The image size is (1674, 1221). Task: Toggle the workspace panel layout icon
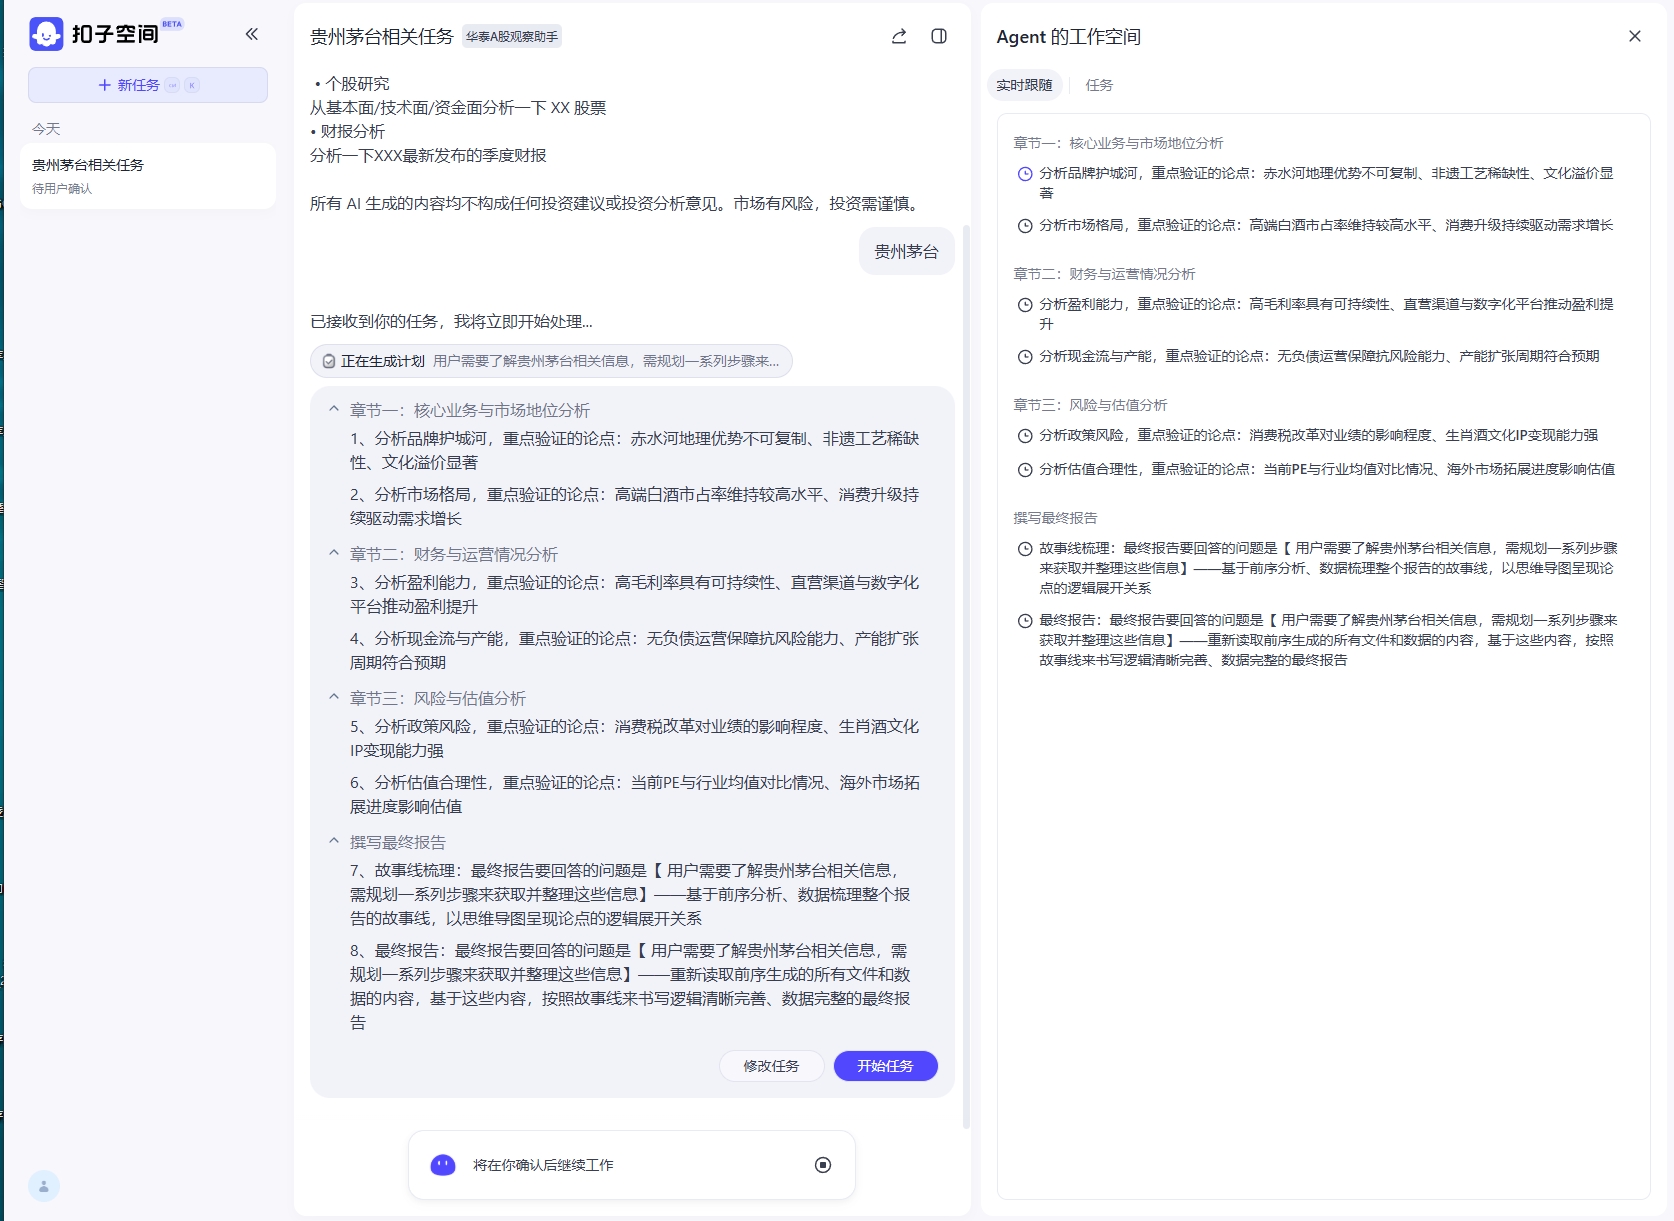[939, 36]
